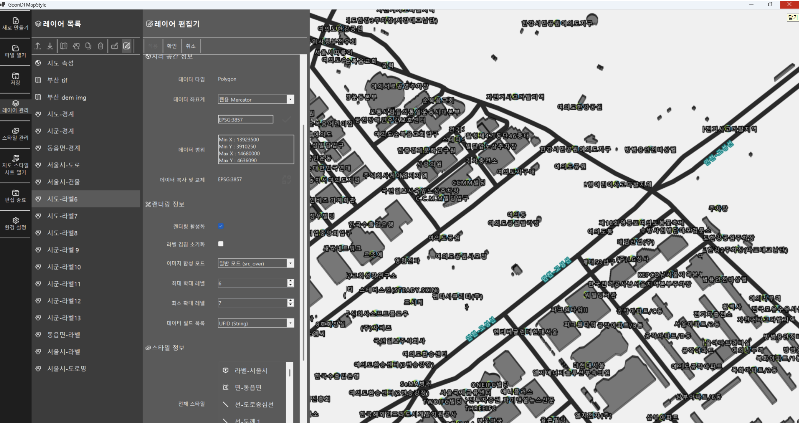The image size is (799, 423).
Task: Click the layer icon of 서울시-도로명 row
Action: tap(38, 368)
